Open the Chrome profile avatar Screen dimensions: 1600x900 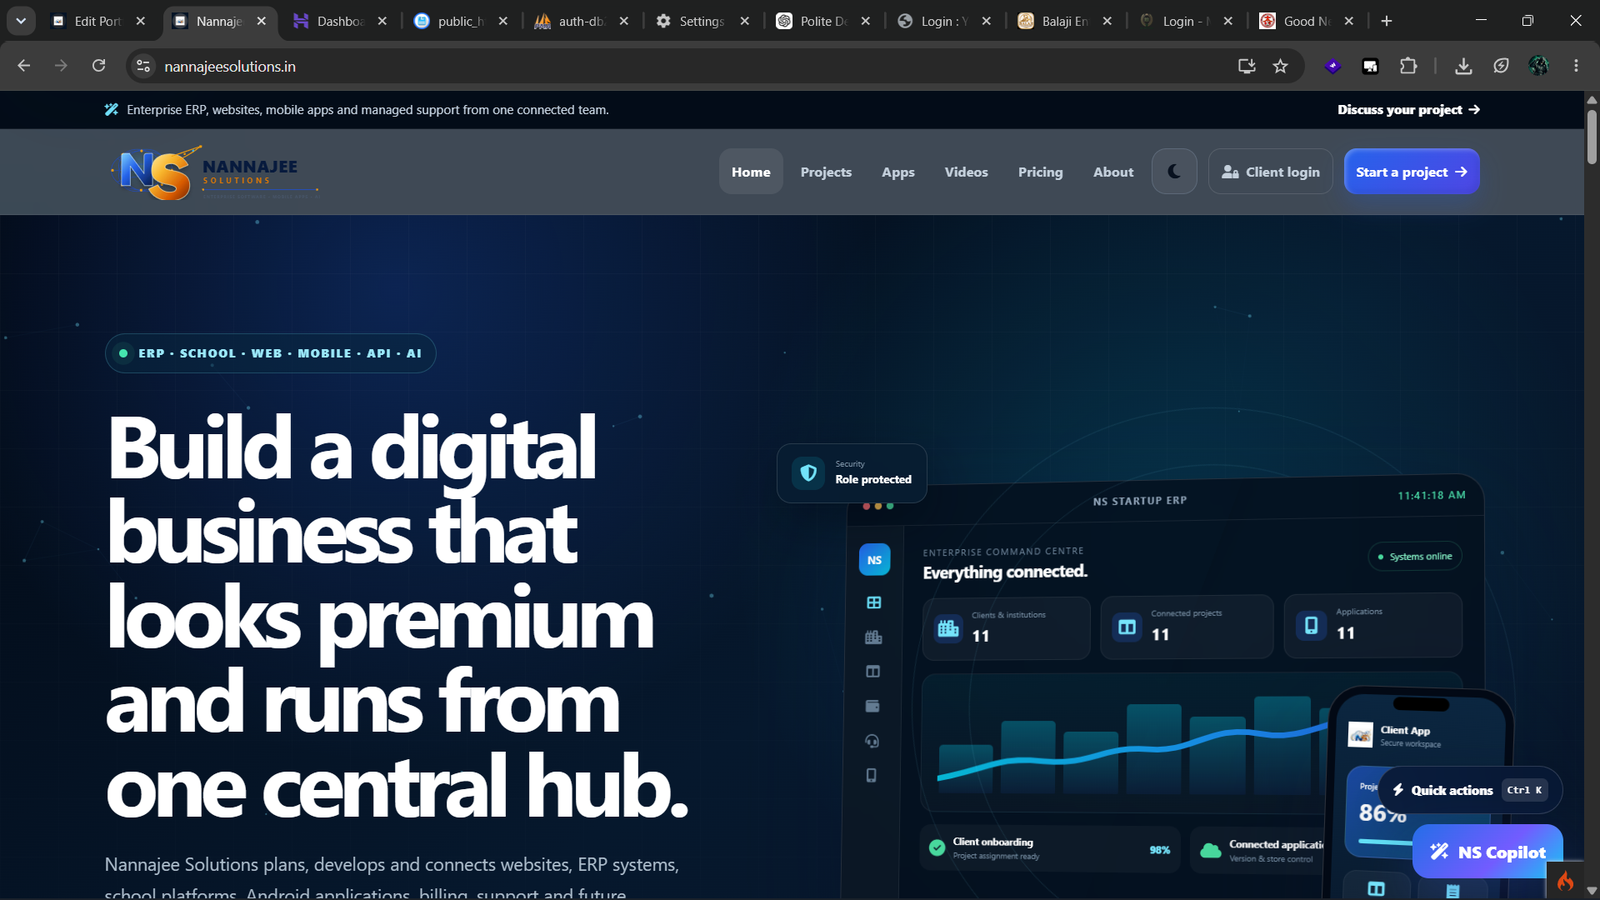coord(1539,66)
